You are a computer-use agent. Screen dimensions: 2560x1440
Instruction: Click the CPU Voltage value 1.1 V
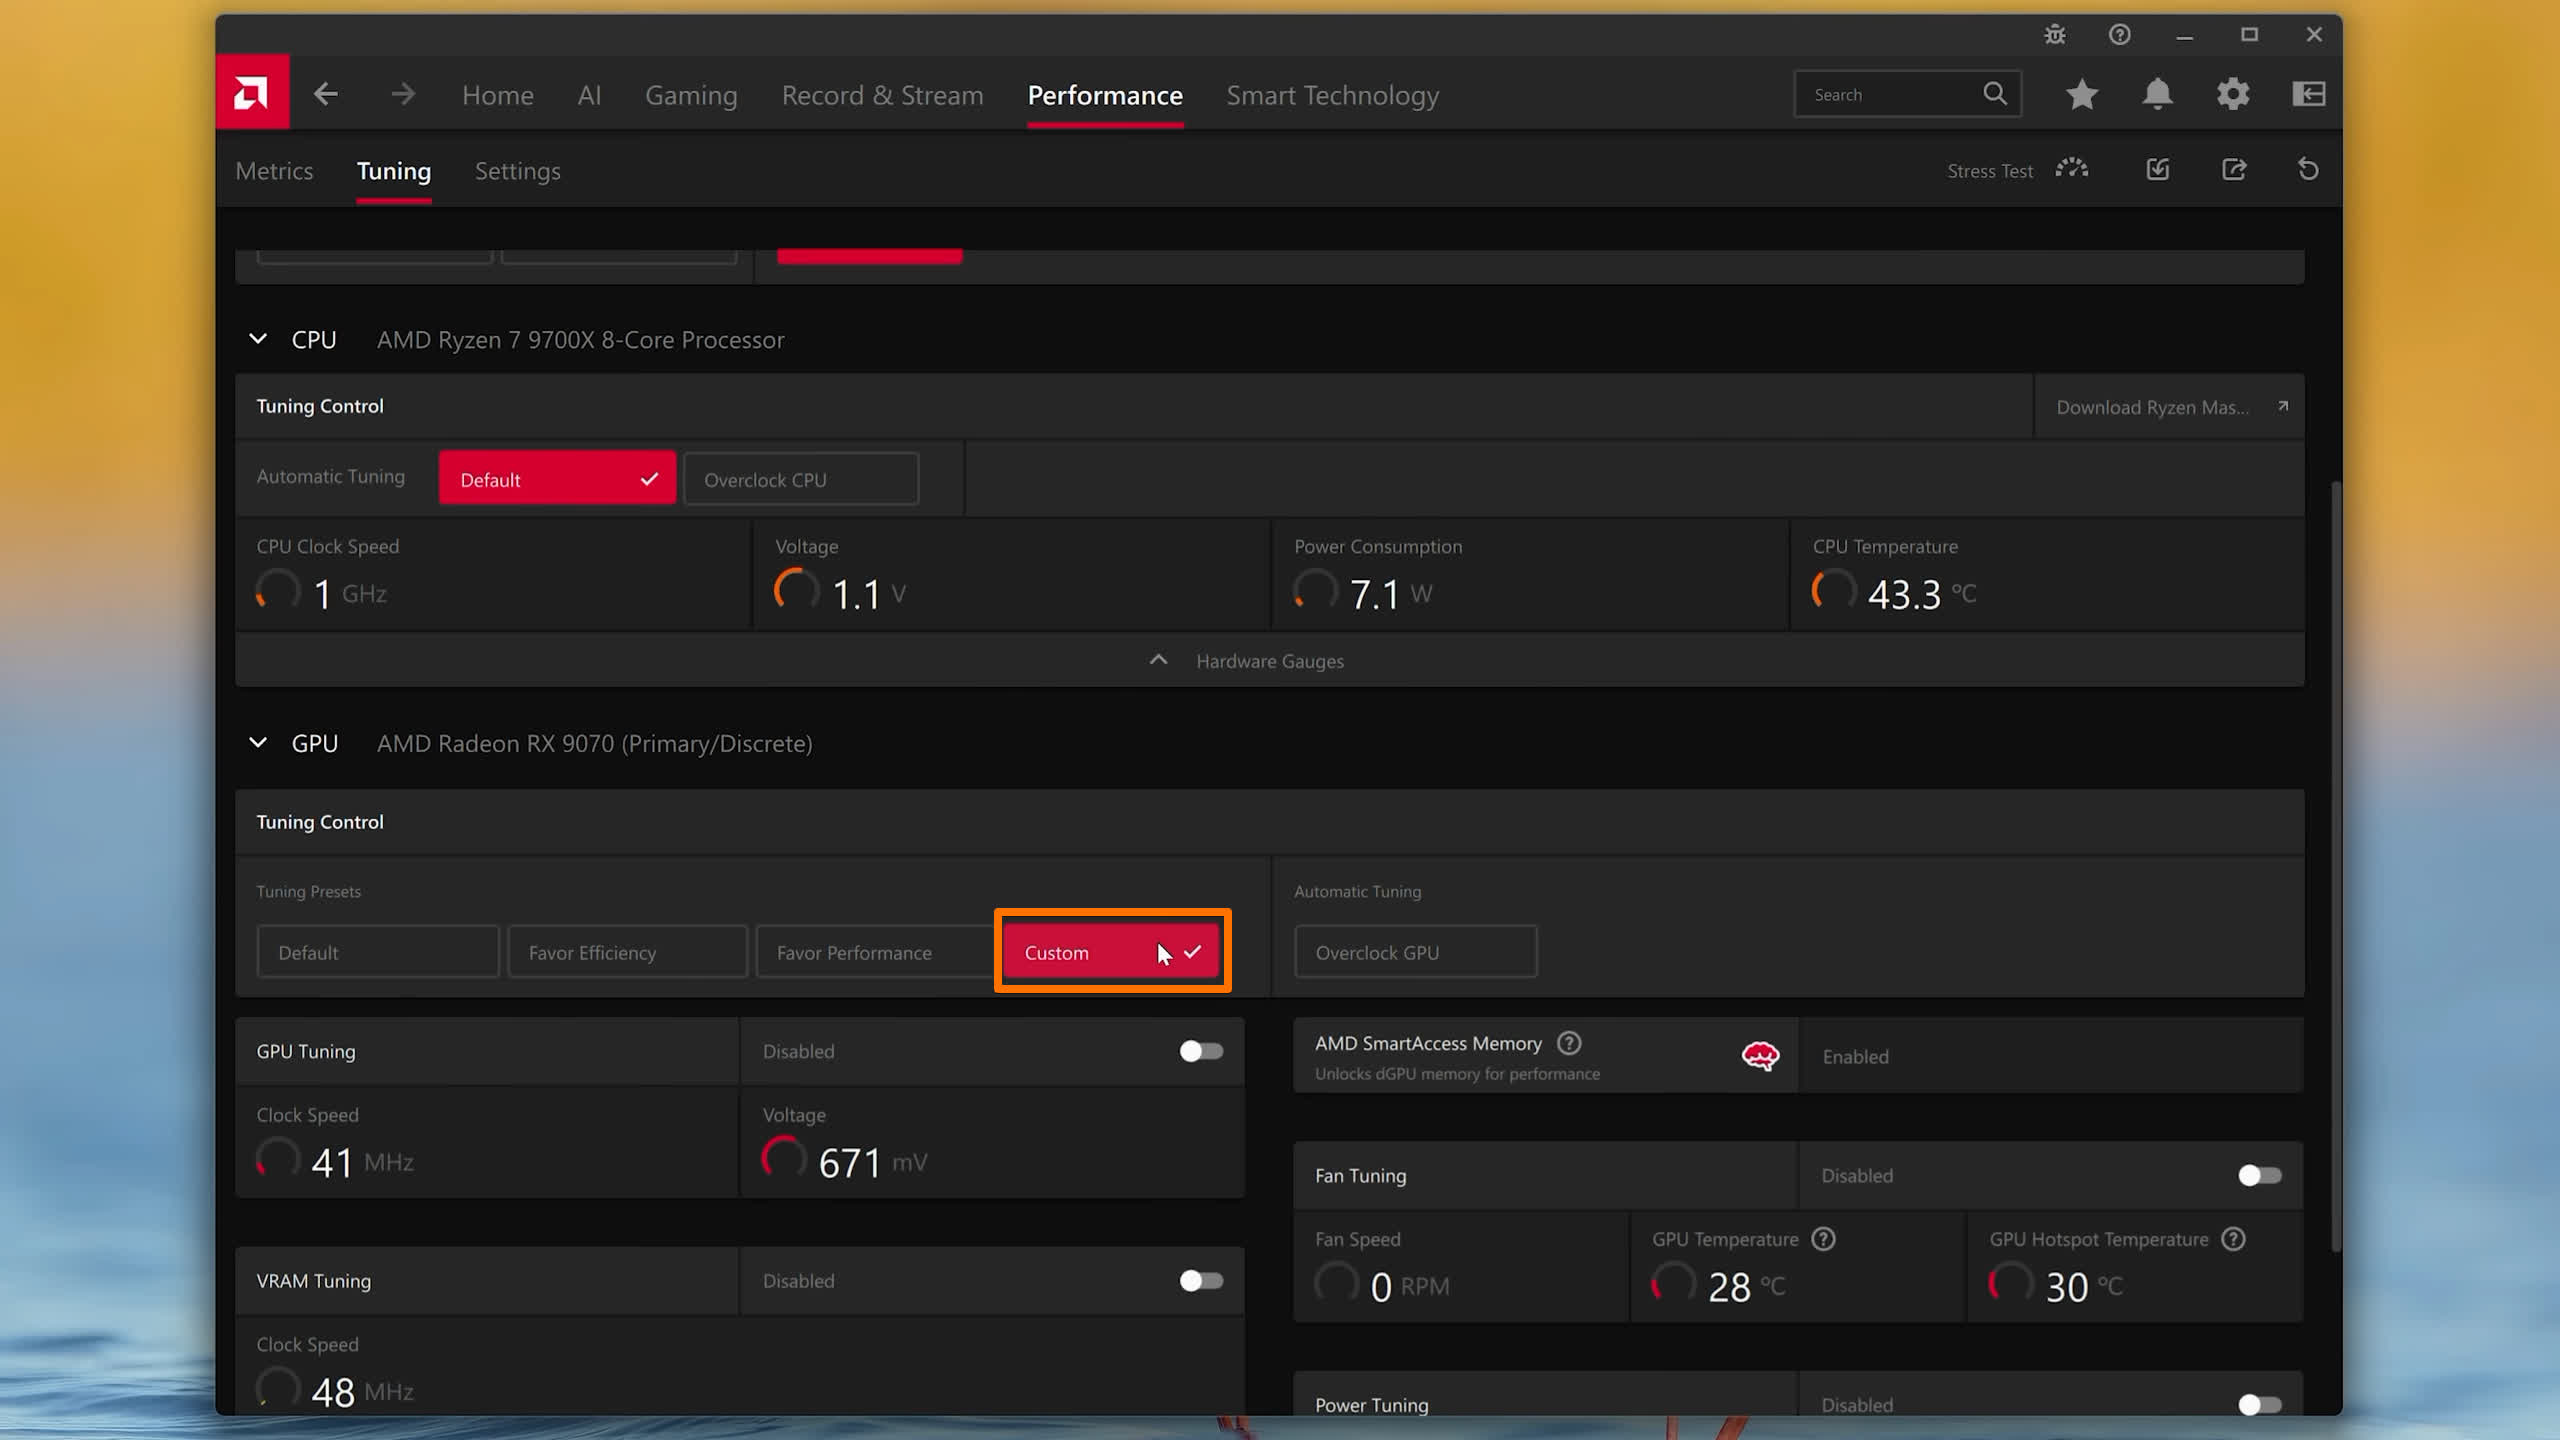coord(869,593)
